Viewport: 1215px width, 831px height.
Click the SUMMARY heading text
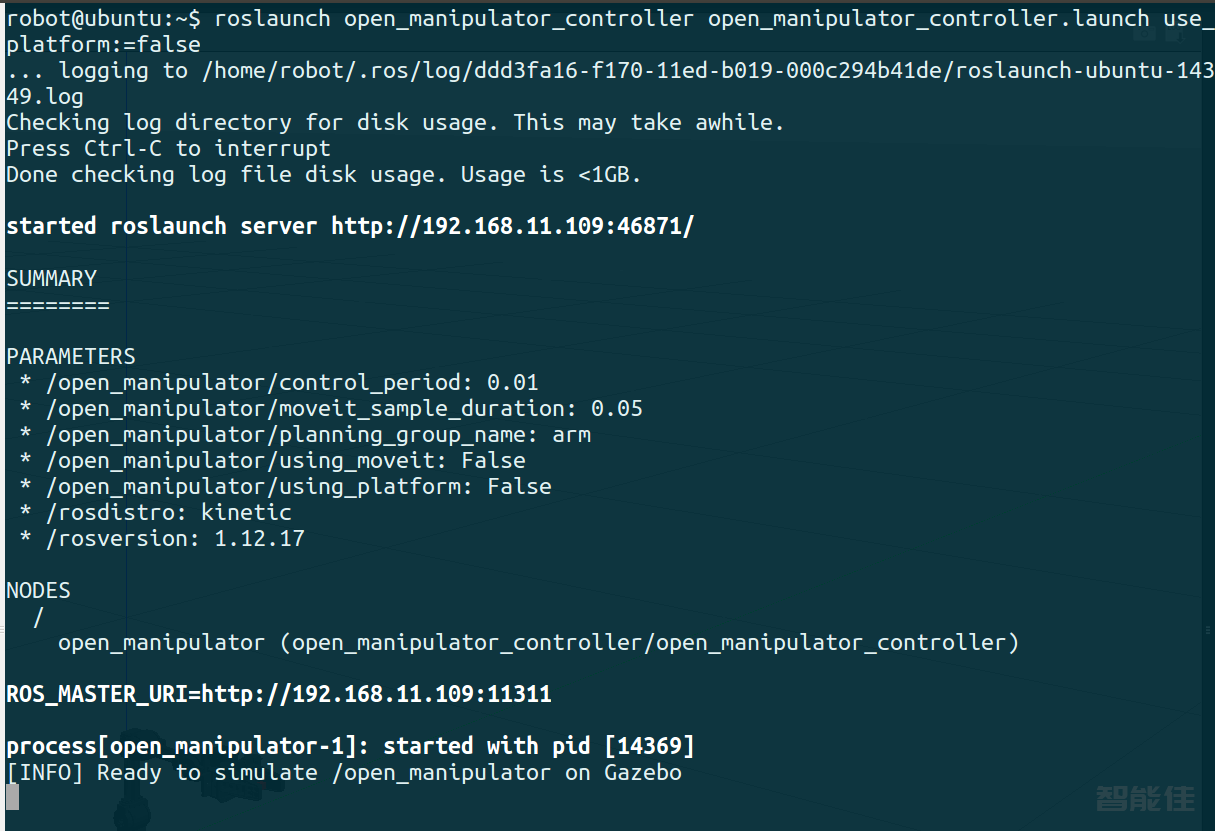click(x=51, y=278)
